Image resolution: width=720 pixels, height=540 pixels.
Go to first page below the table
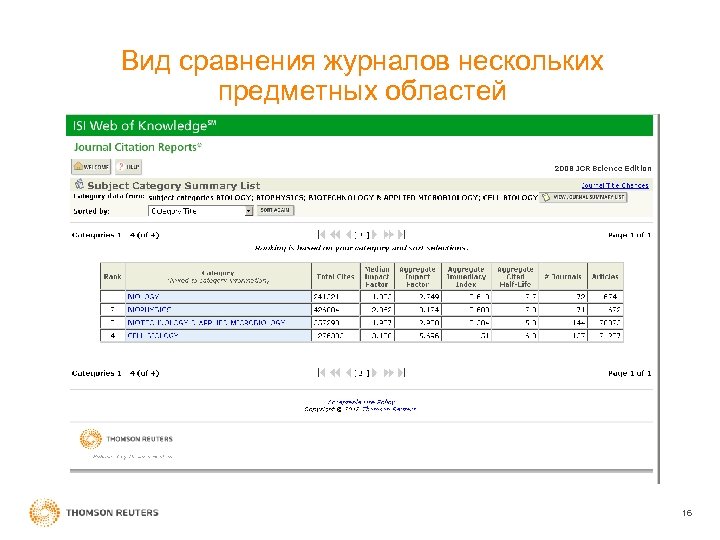point(321,373)
